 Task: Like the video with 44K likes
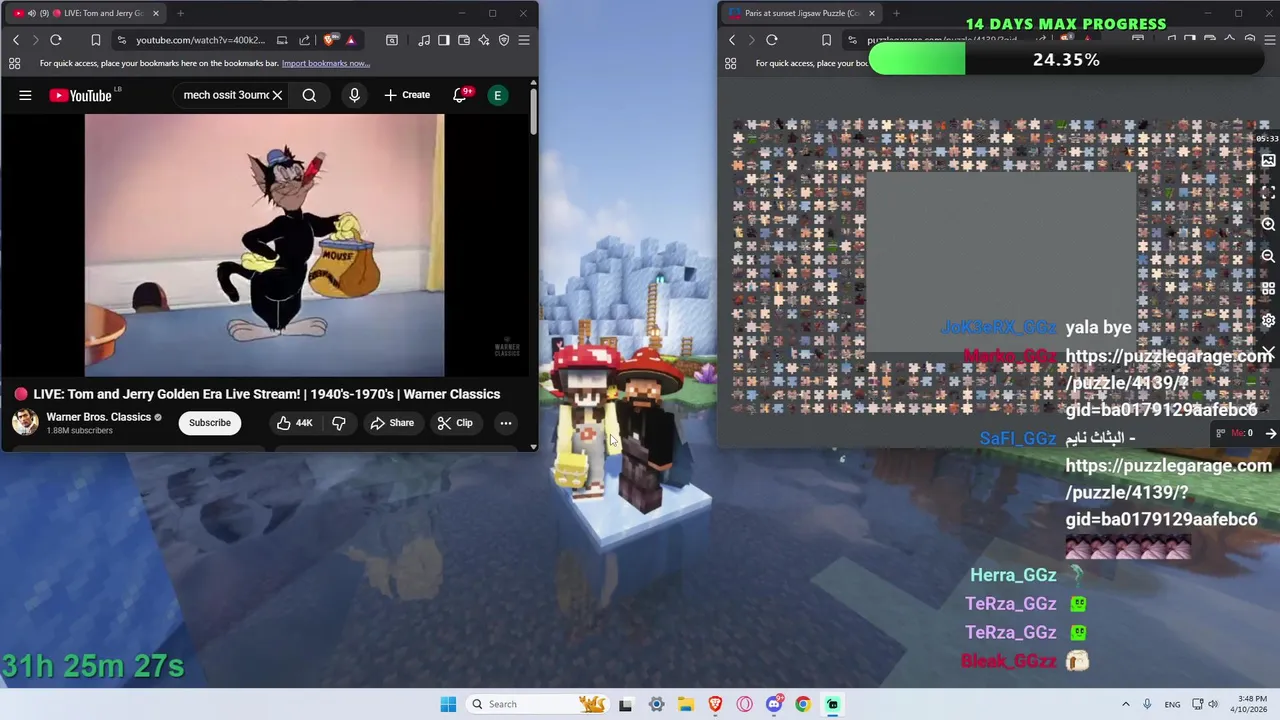click(x=295, y=423)
